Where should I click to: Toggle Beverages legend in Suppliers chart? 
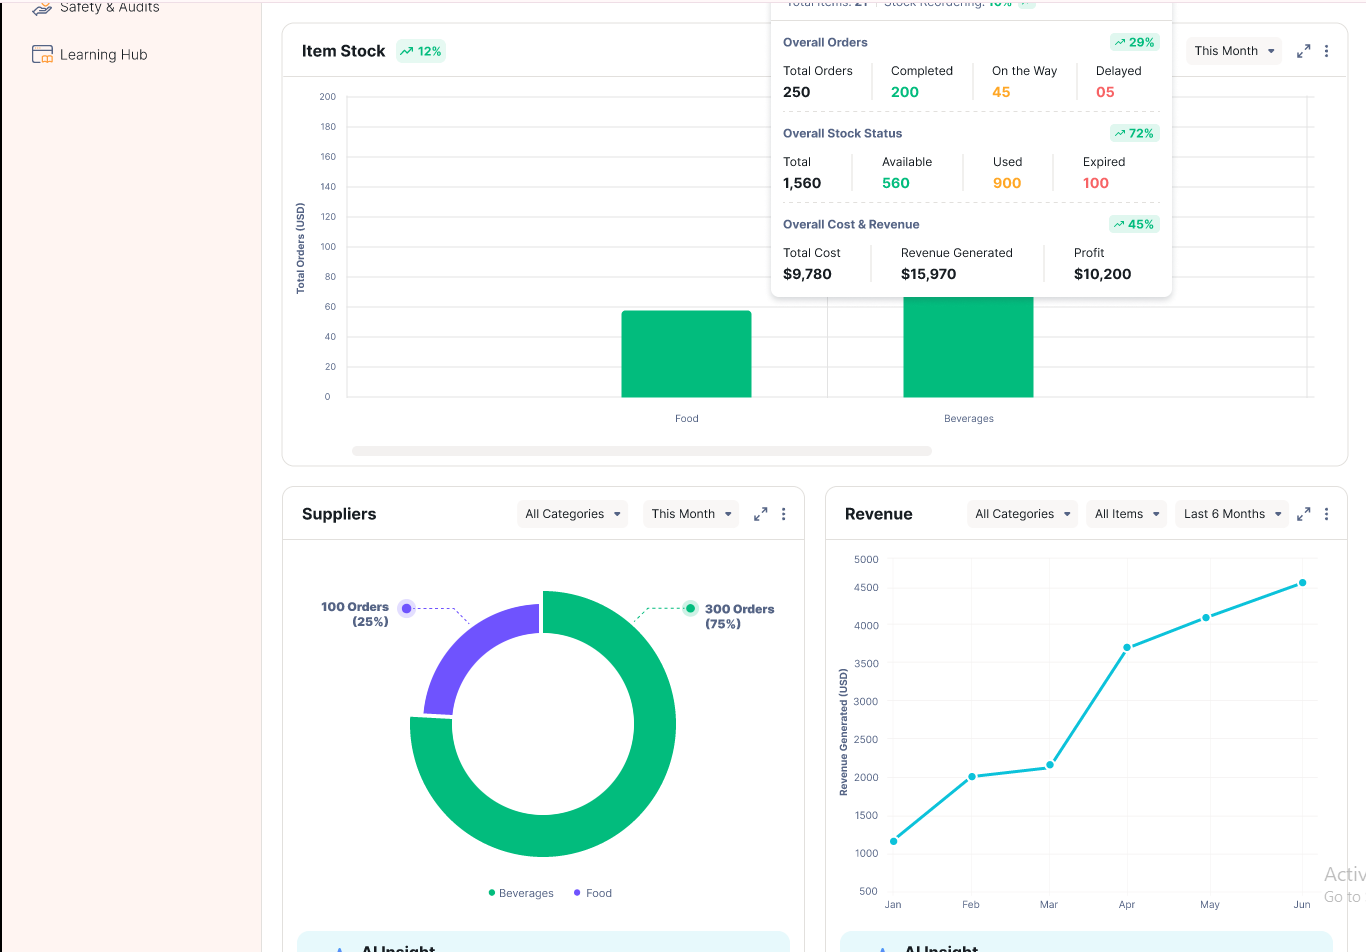[521, 893]
